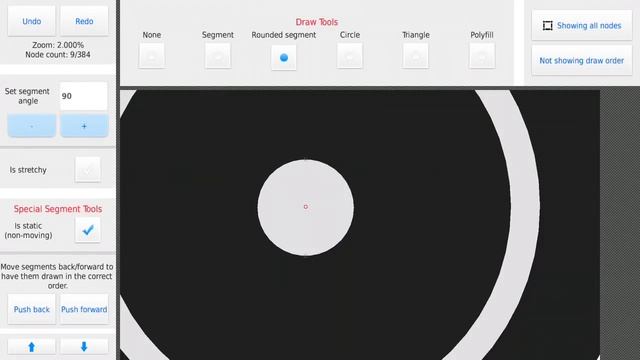Click the Zoom 2.000% text

pyautogui.click(x=58, y=45)
